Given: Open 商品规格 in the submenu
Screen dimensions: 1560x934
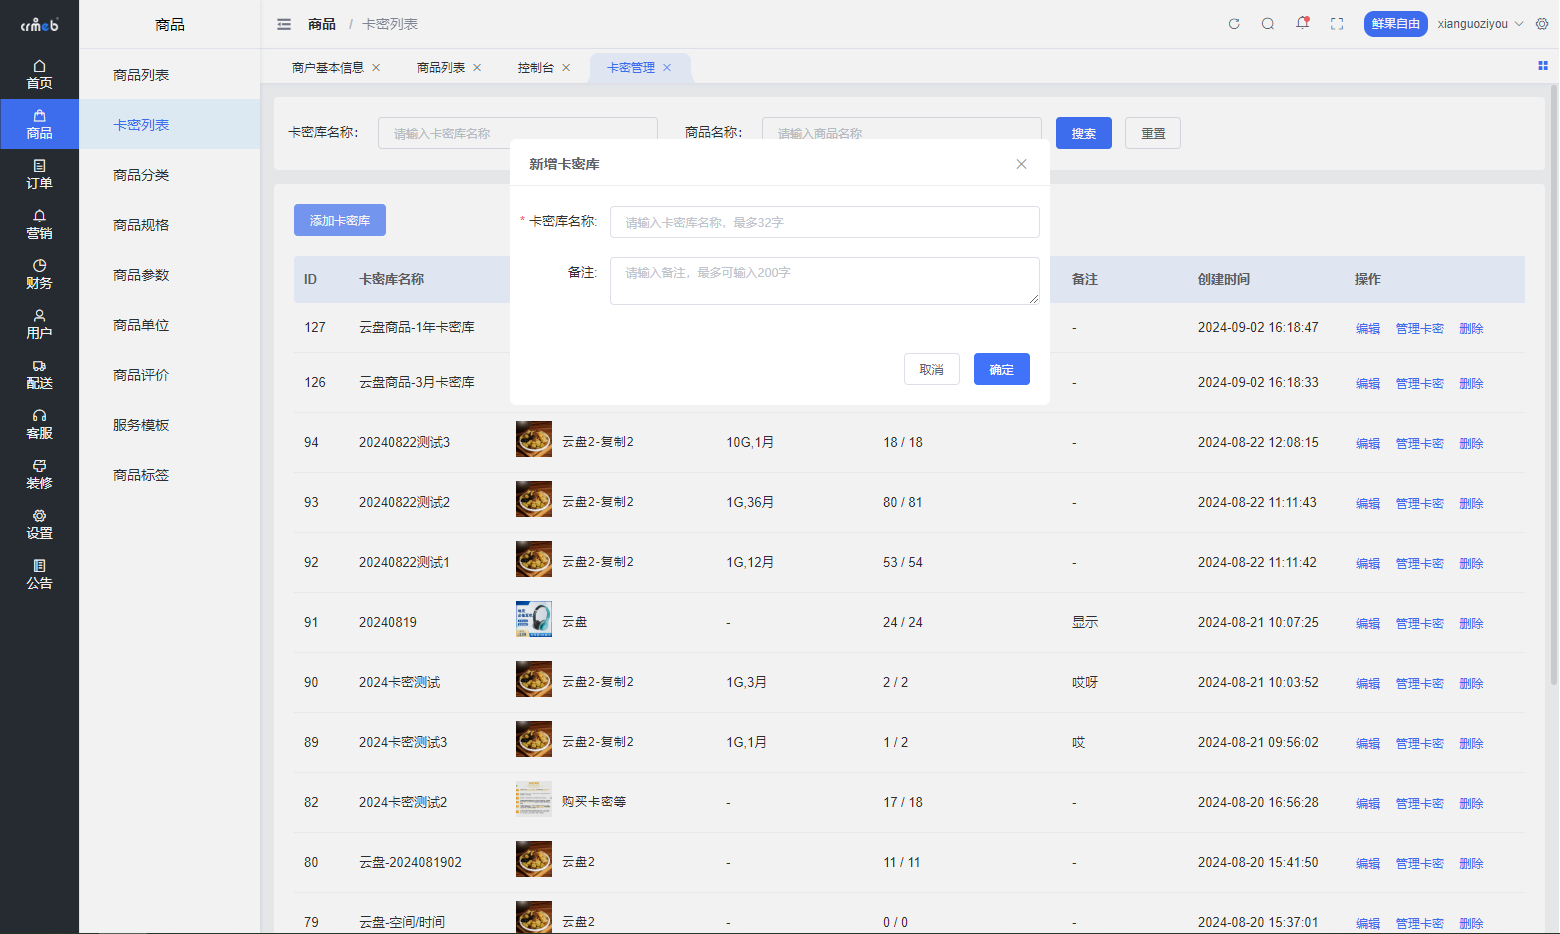Looking at the screenshot, I should click(170, 224).
